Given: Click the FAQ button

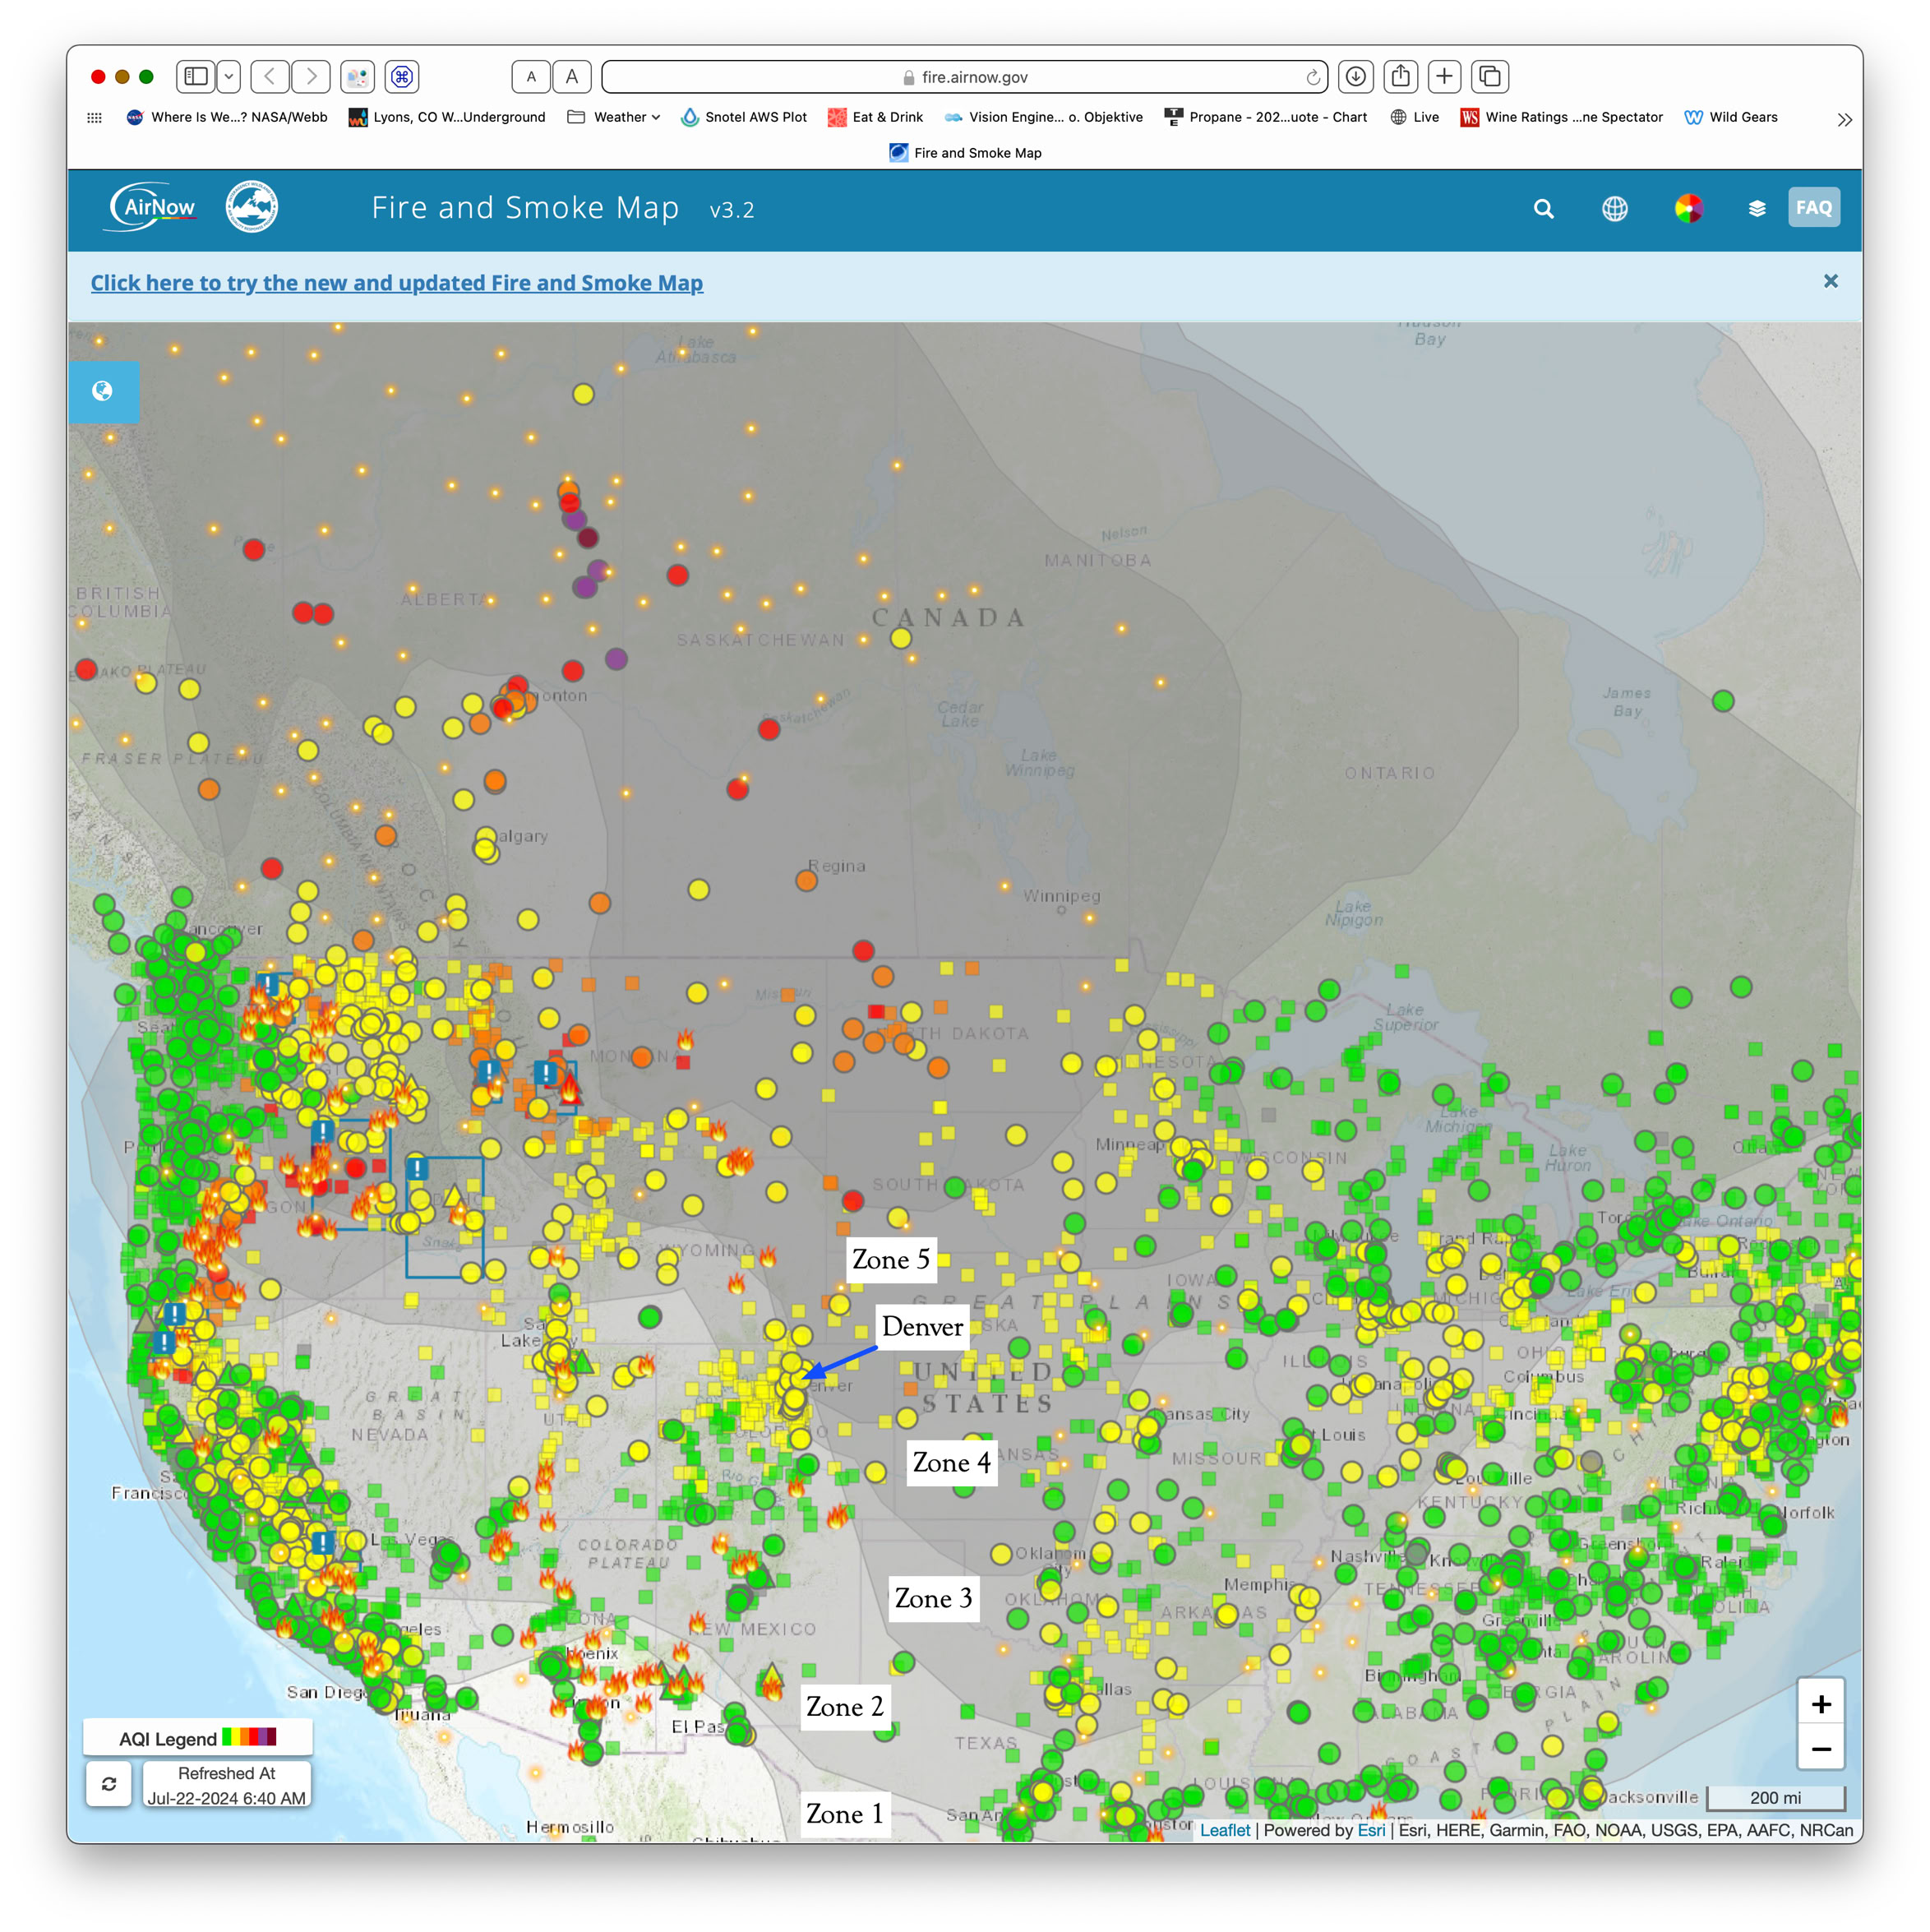Looking at the screenshot, I should (x=1813, y=208).
